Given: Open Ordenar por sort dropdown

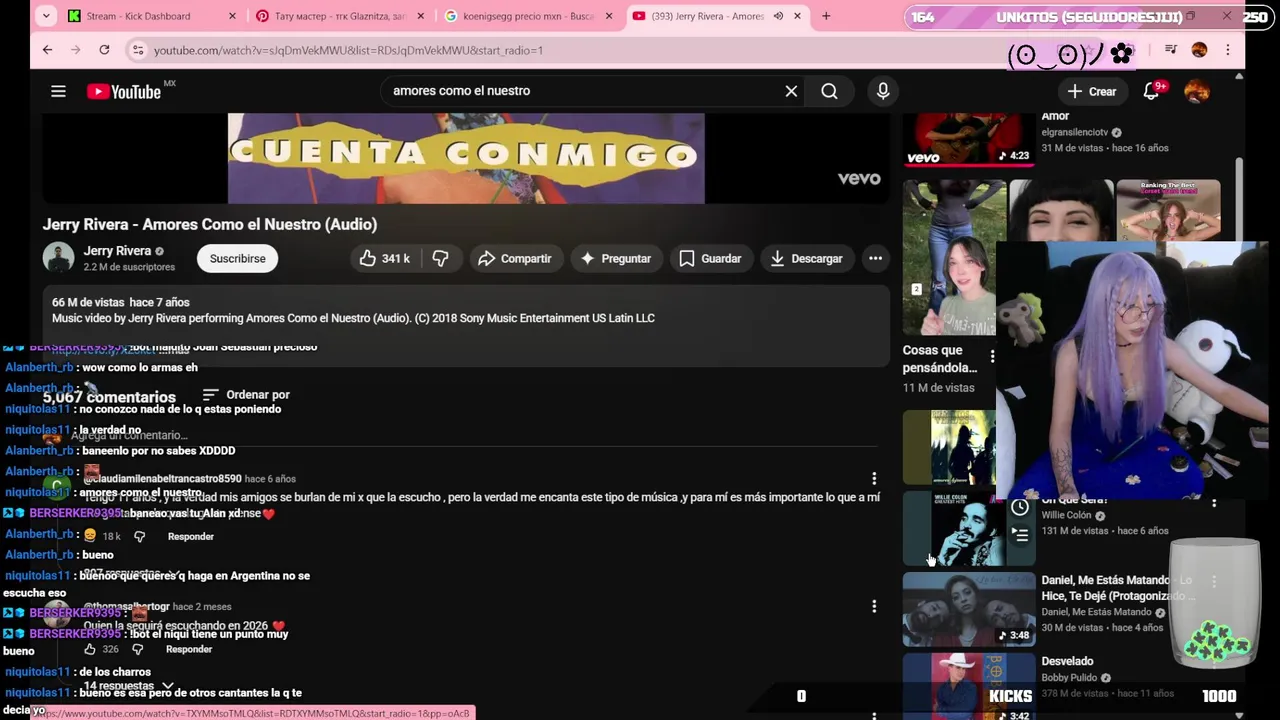Looking at the screenshot, I should coord(246,395).
